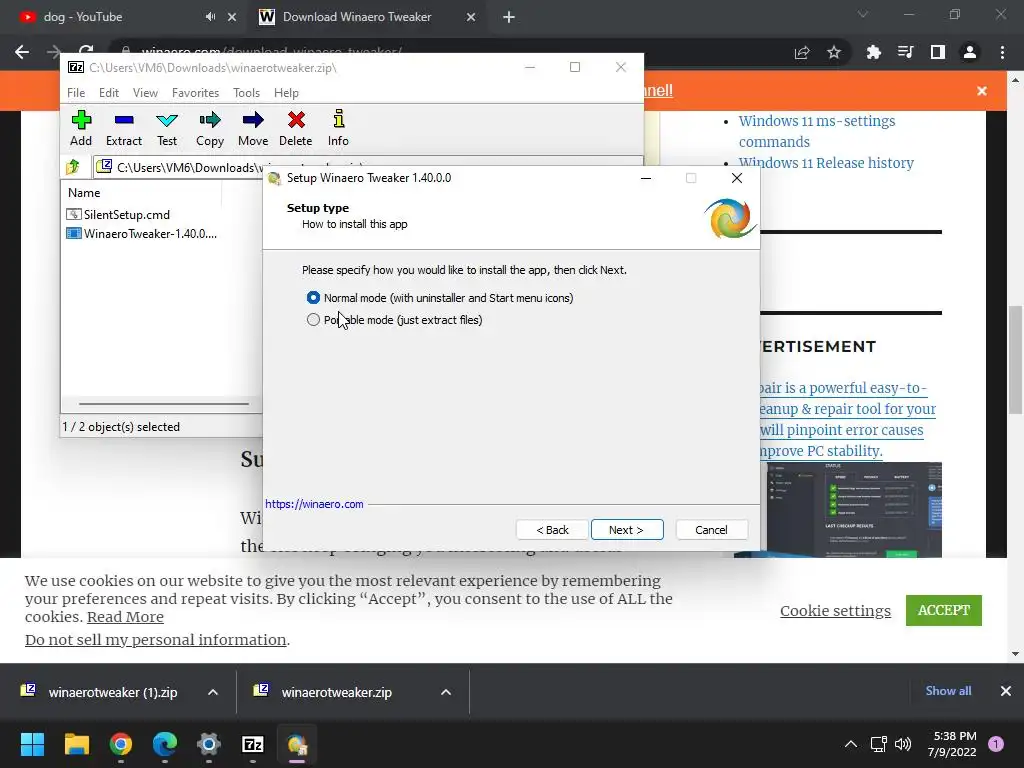Click the 7-Zip path address field
The image size is (1024, 768).
tap(368, 167)
